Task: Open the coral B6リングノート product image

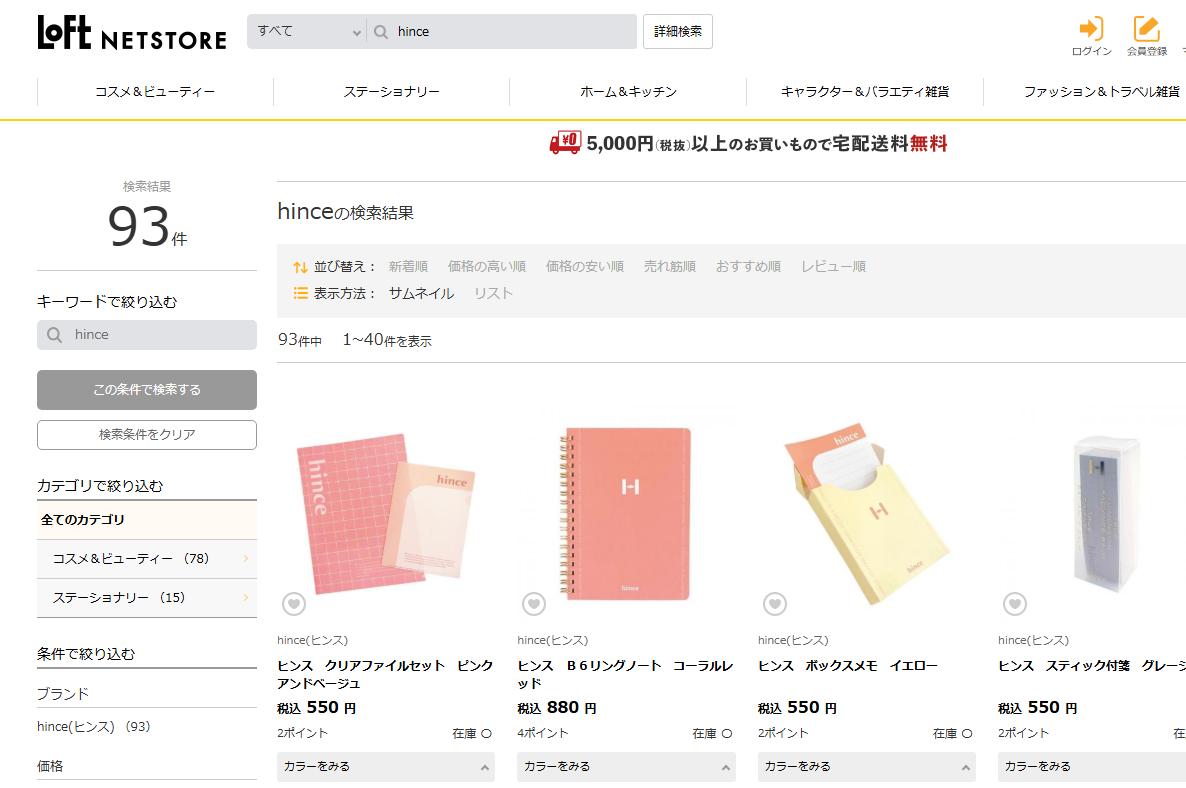Action: (626, 514)
